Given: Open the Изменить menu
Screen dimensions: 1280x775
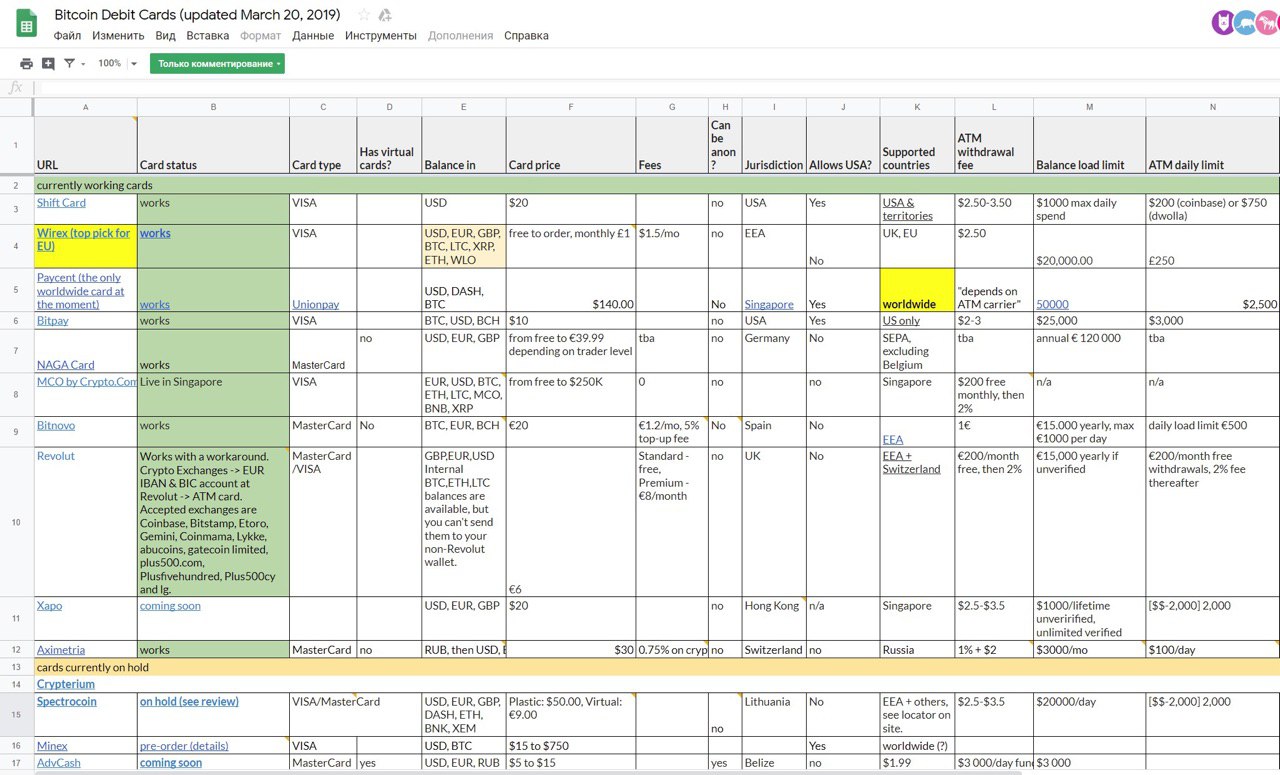Looking at the screenshot, I should click(118, 35).
